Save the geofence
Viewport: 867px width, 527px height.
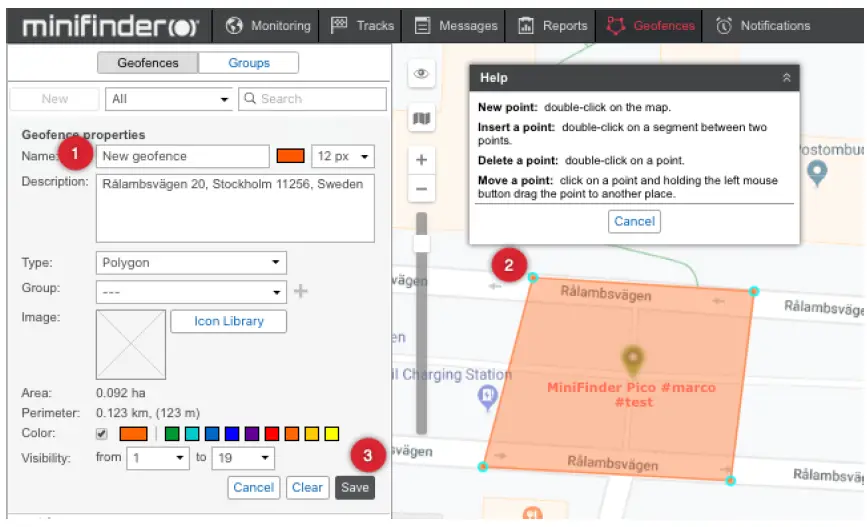[x=354, y=488]
